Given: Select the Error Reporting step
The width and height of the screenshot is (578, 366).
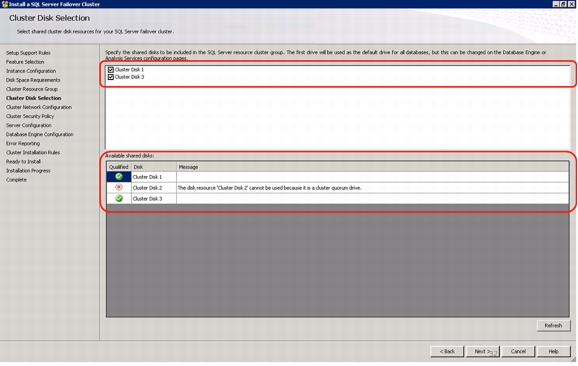Looking at the screenshot, I should click(23, 143).
